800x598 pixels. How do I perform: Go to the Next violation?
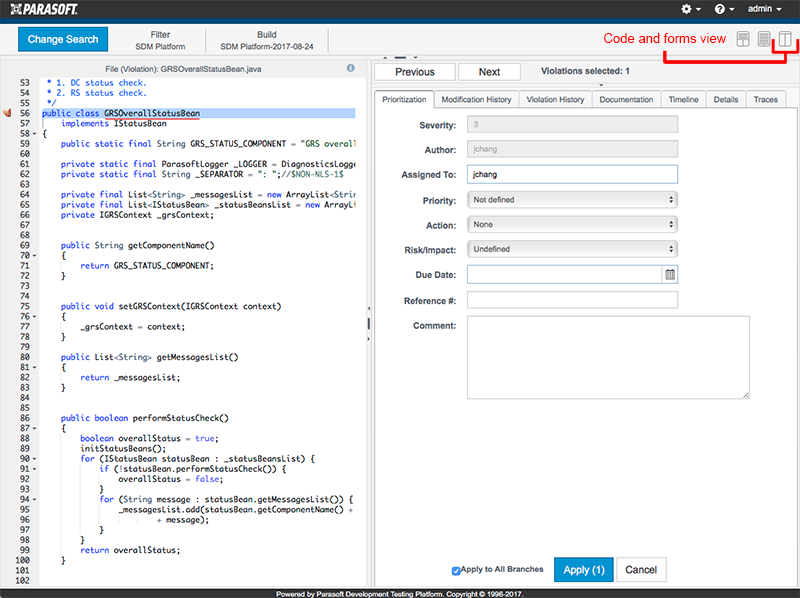coord(489,72)
